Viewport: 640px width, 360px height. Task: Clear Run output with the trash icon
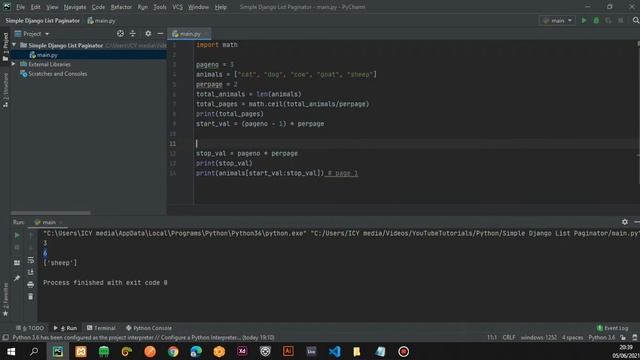click(31, 296)
